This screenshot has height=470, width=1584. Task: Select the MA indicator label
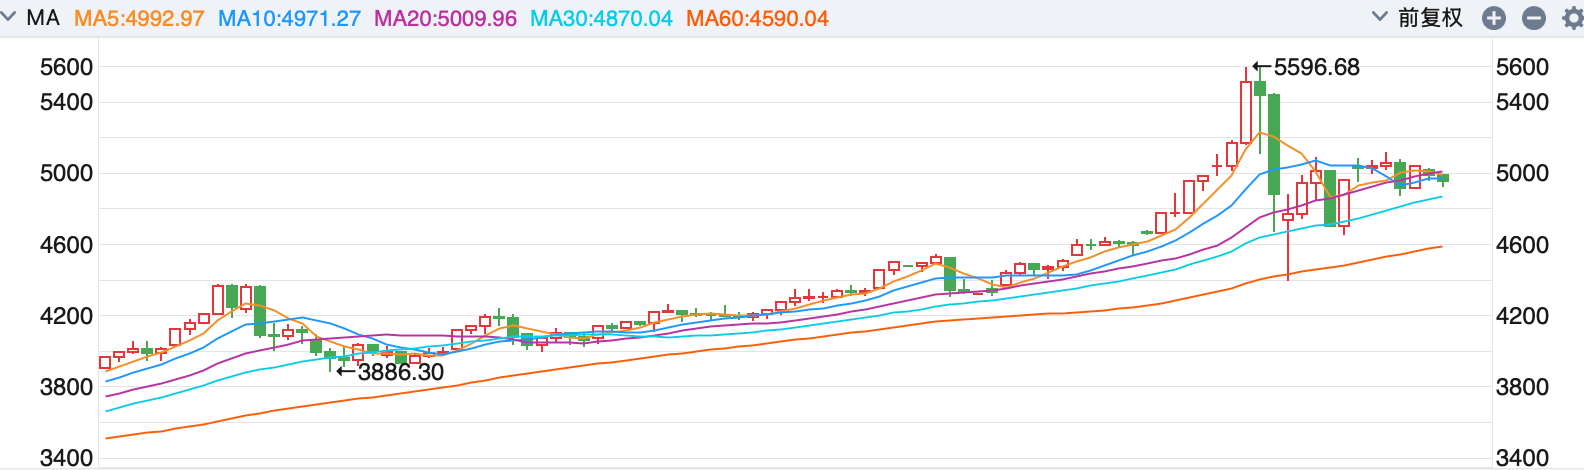(x=43, y=18)
